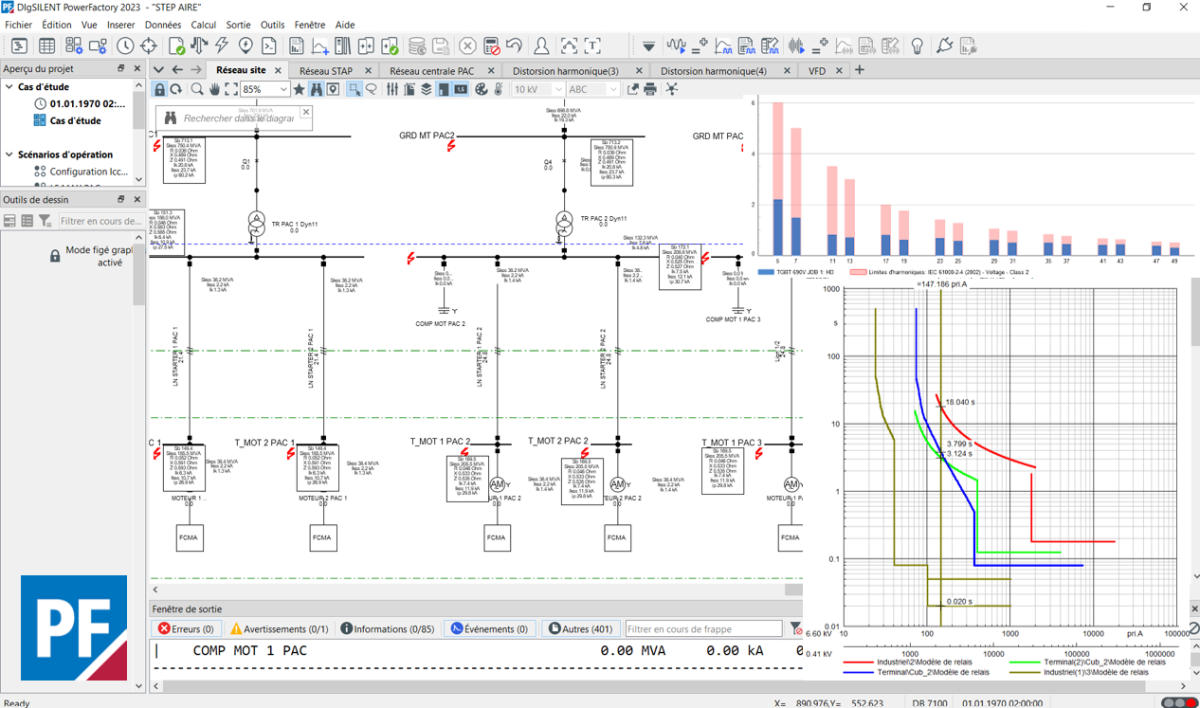Click the insert plot icon with blue plus

pyautogui.click(x=320, y=45)
